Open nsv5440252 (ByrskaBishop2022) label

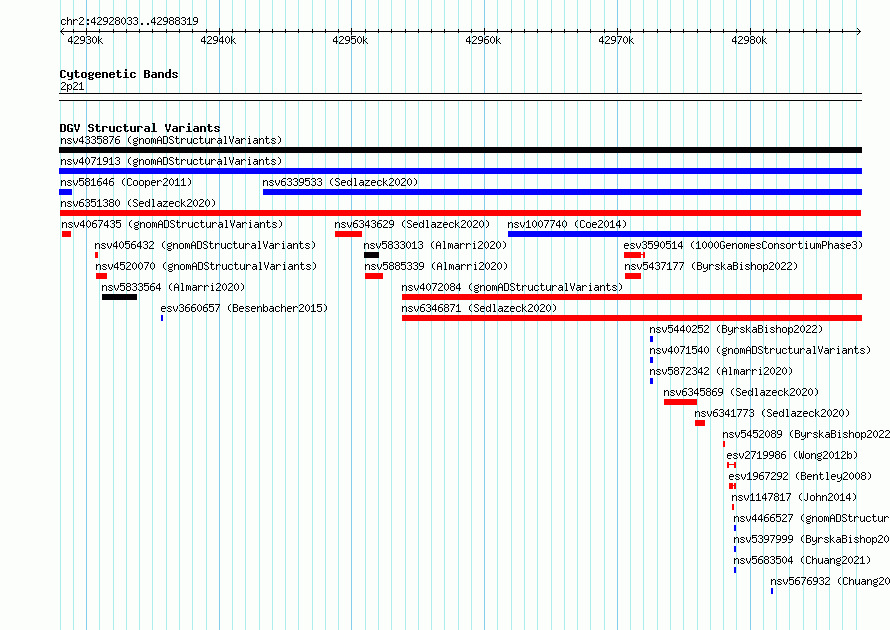tap(736, 329)
